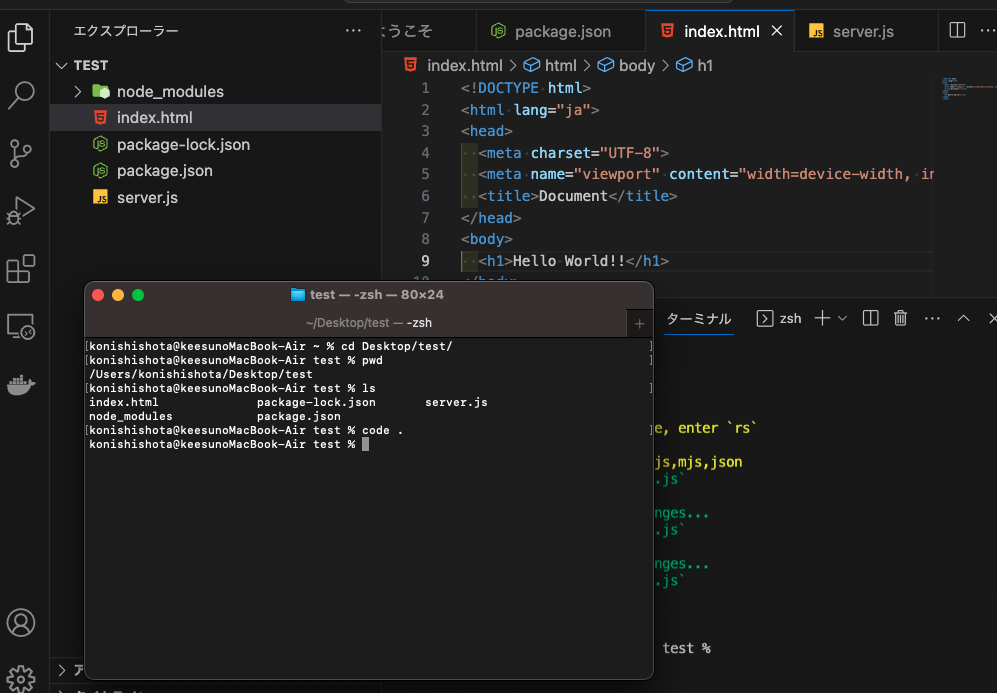Open the terminal launch profile dropdown
This screenshot has width=997, height=693.
click(842, 318)
